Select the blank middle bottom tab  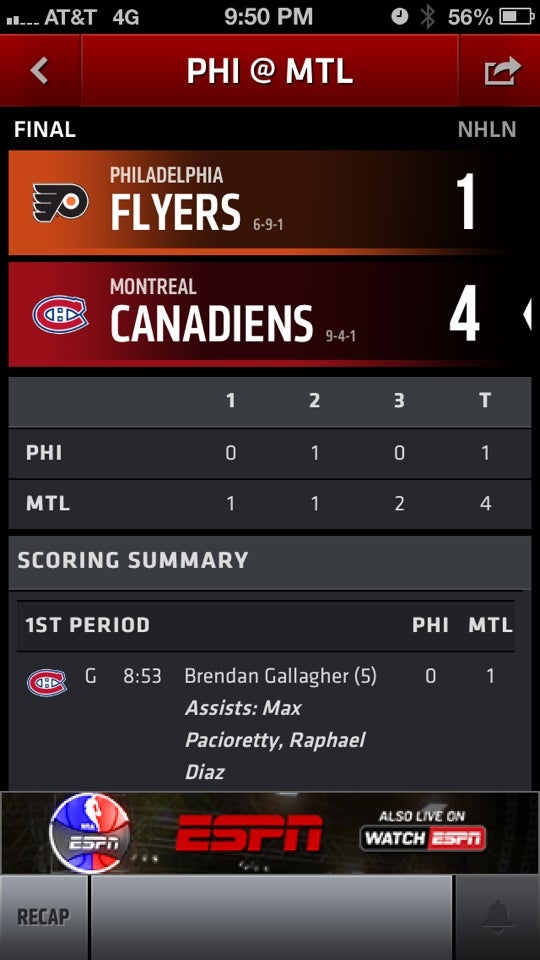pyautogui.click(x=271, y=917)
